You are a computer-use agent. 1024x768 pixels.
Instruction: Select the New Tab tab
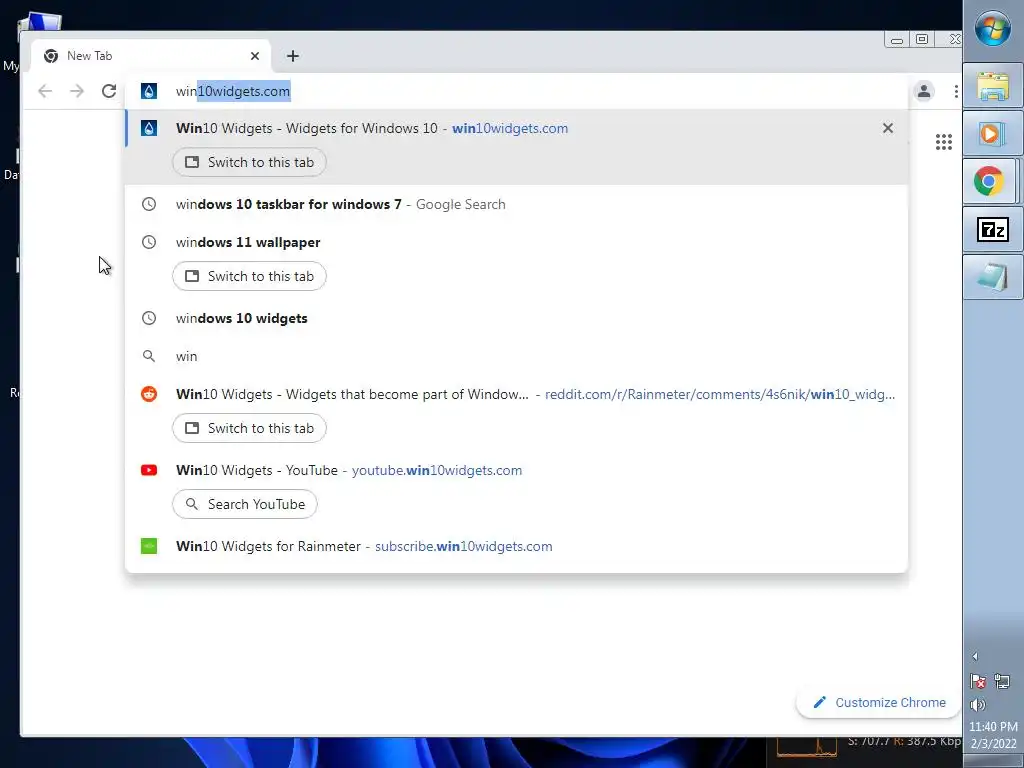coord(152,56)
